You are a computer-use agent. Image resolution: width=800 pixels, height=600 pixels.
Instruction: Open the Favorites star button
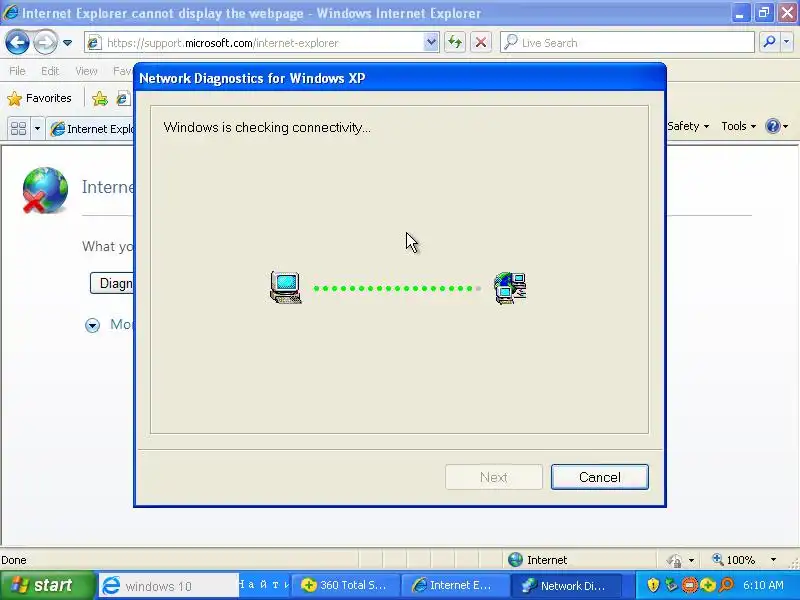pyautogui.click(x=39, y=98)
